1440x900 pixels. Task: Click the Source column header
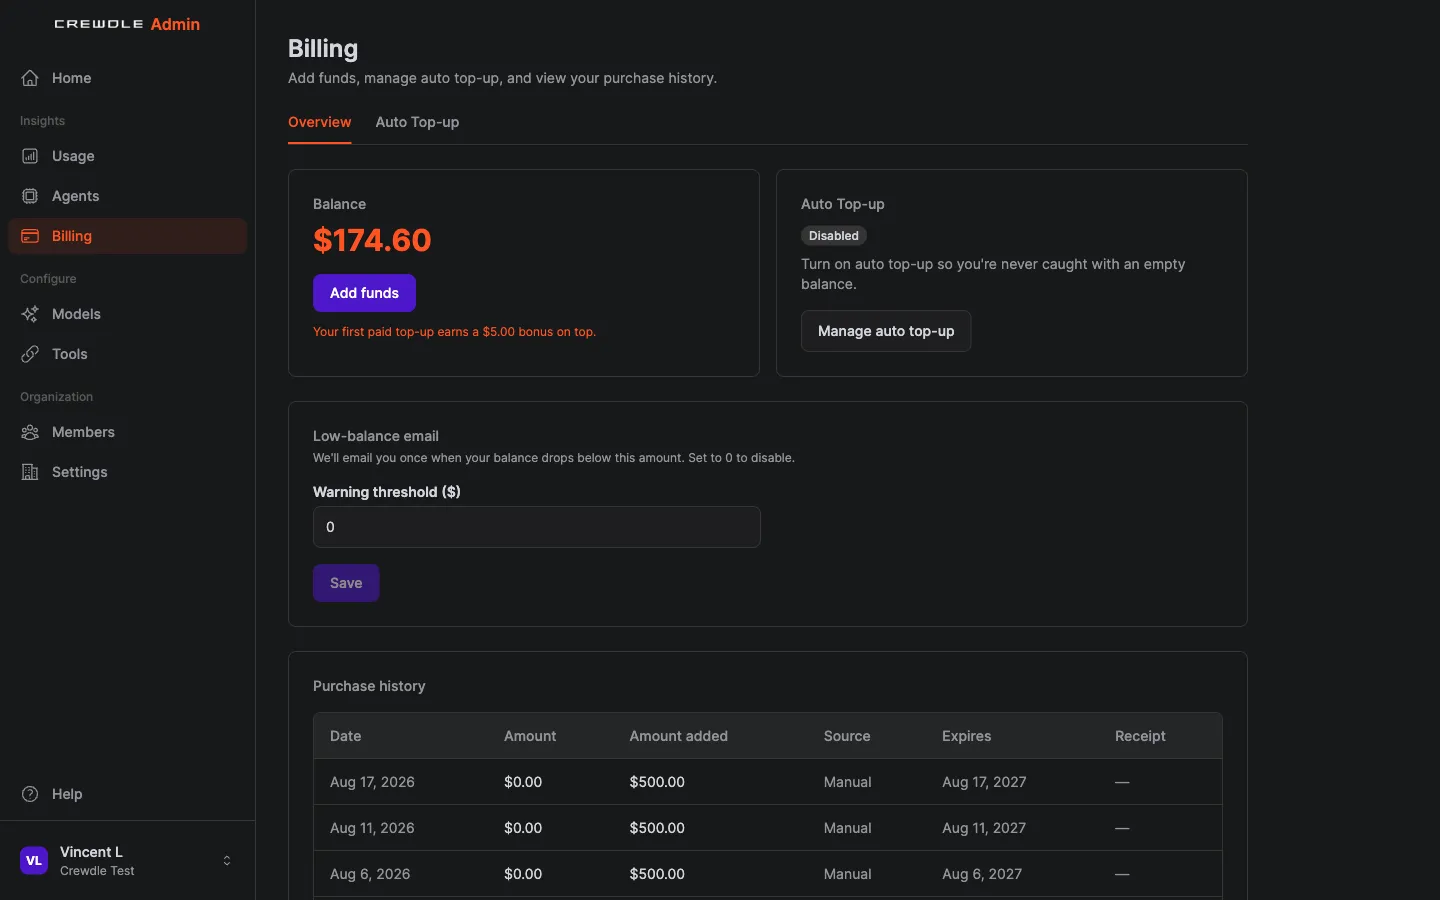[847, 736]
